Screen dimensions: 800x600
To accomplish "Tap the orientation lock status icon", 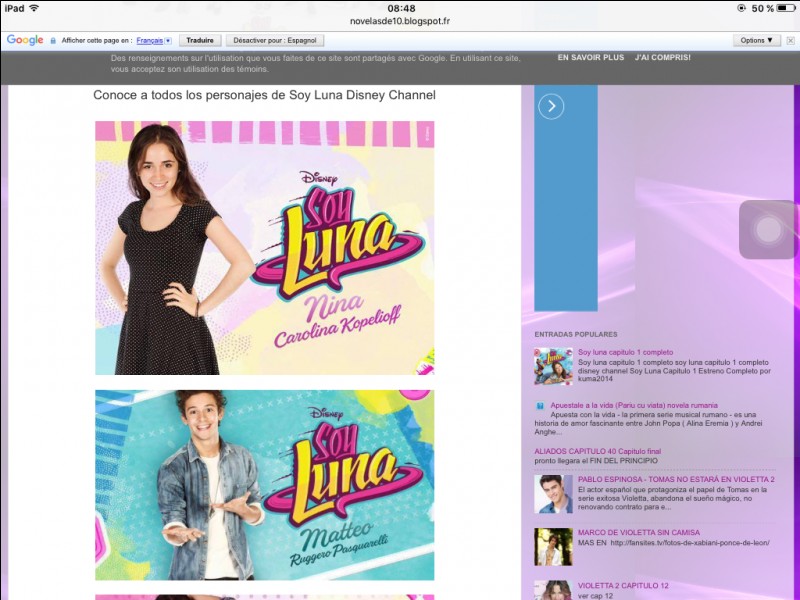I will [x=741, y=8].
